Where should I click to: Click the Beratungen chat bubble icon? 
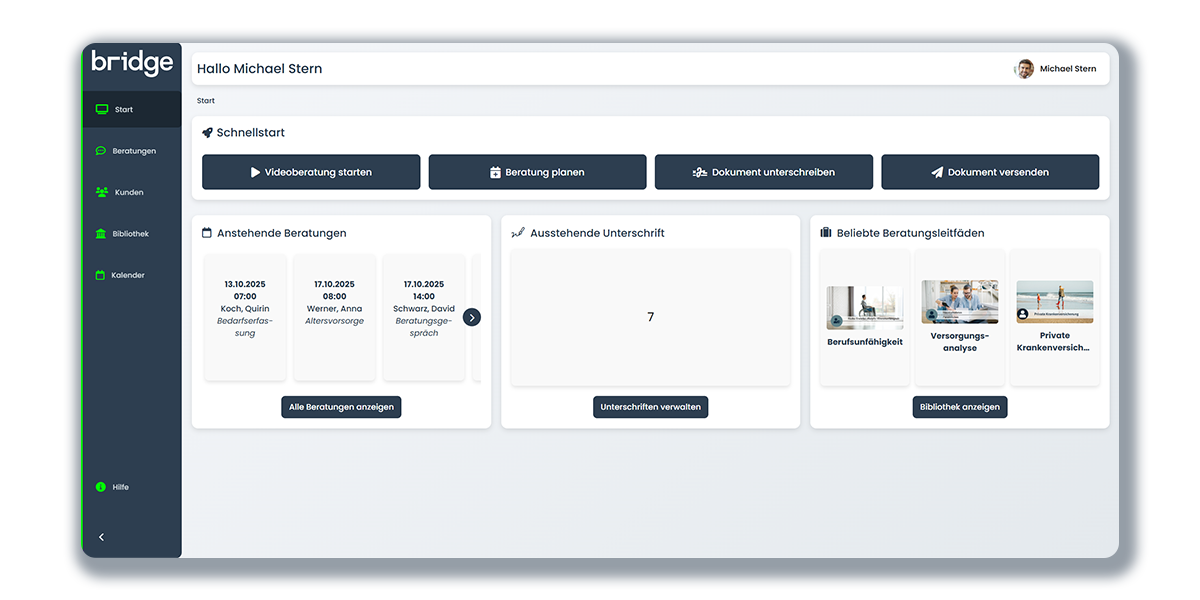pyautogui.click(x=101, y=151)
